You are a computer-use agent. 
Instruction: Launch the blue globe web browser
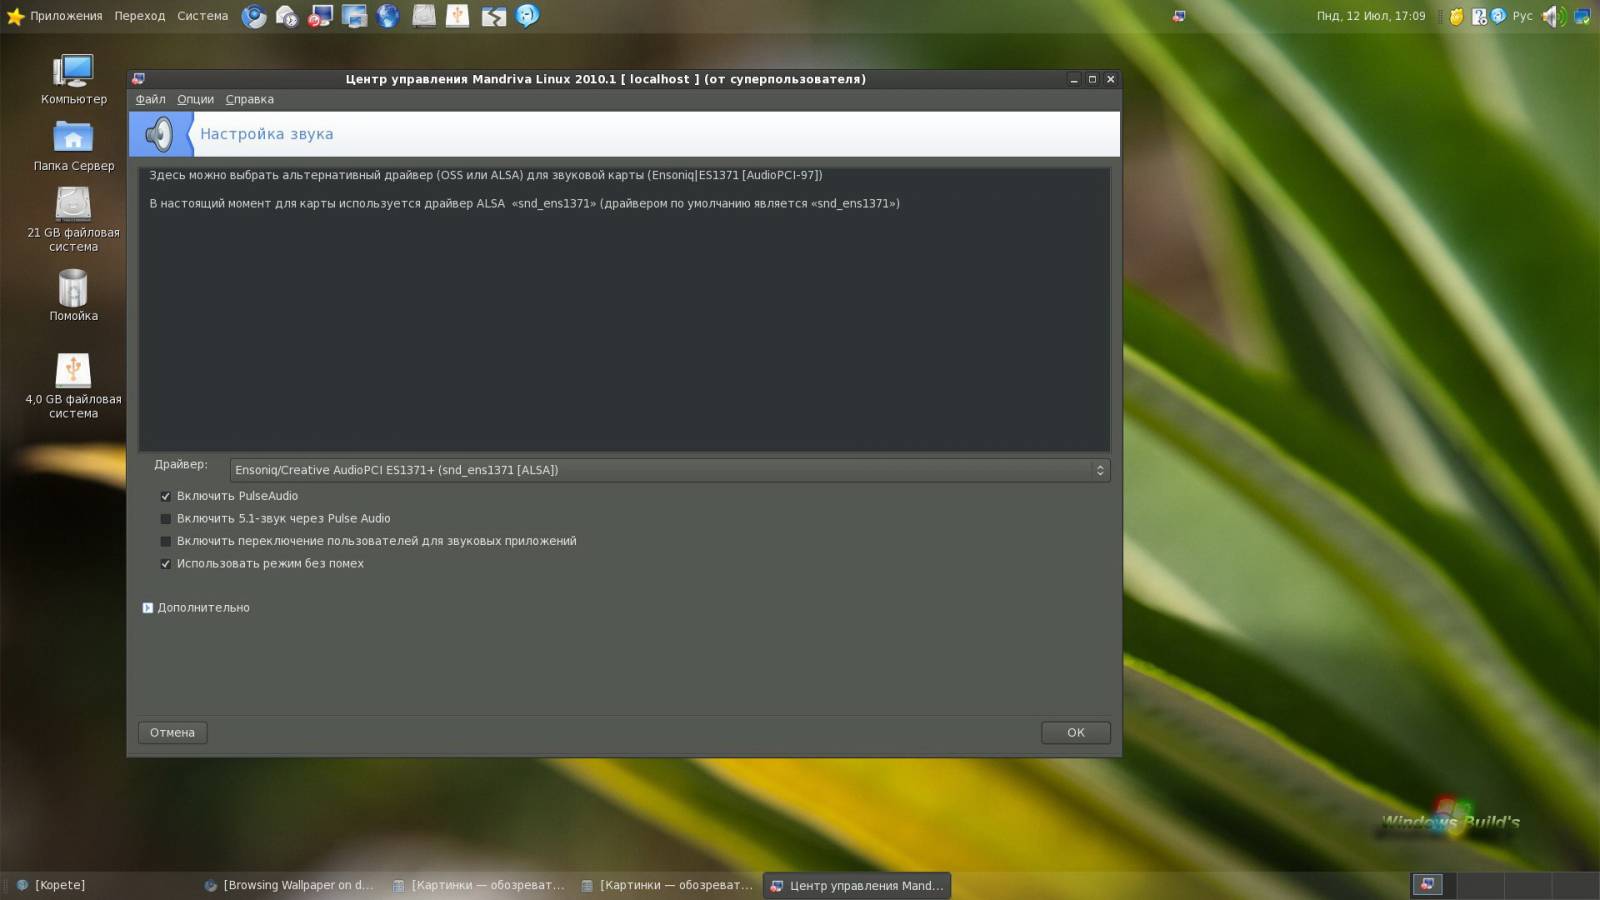pos(388,16)
